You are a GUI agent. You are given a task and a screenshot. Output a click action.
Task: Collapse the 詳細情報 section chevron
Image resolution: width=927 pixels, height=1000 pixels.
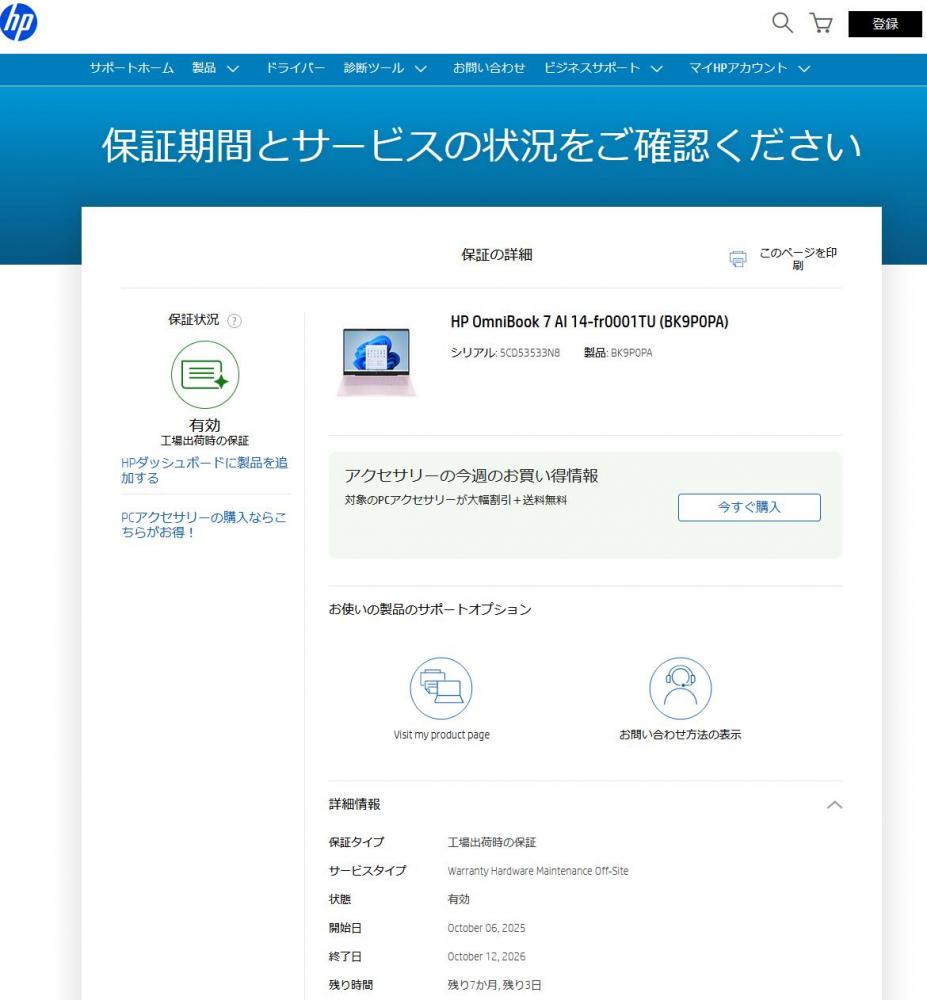coord(835,805)
